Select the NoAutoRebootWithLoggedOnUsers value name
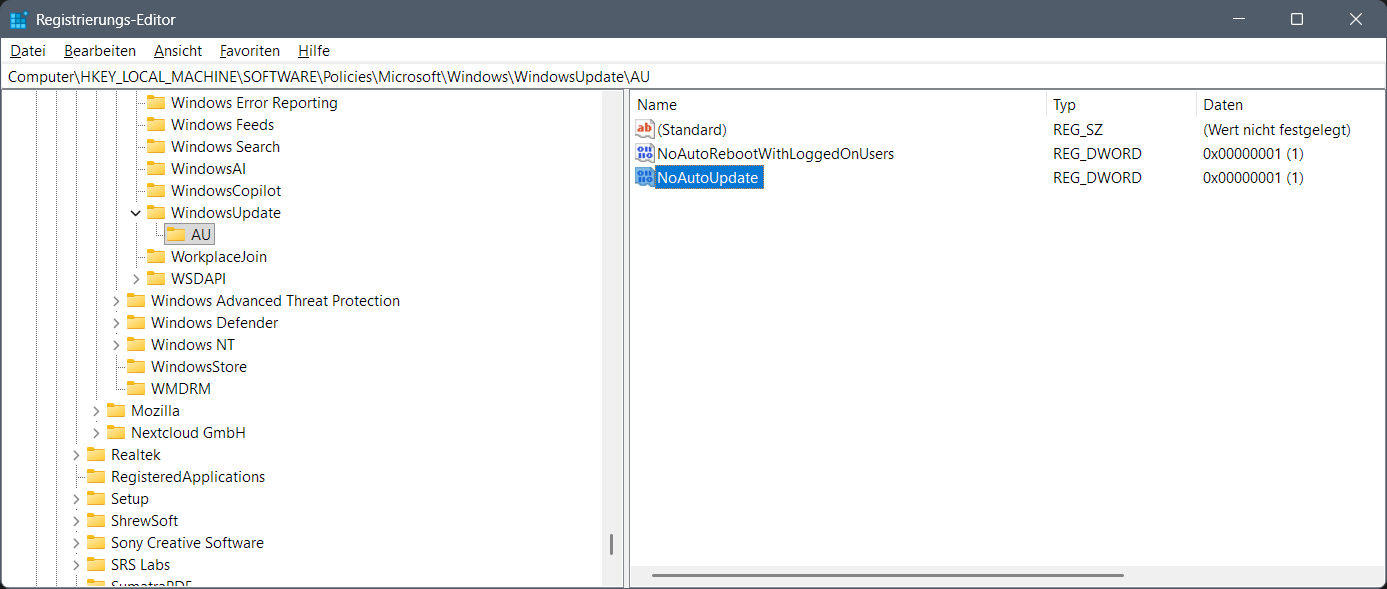Image resolution: width=1387 pixels, height=589 pixels. pos(775,153)
